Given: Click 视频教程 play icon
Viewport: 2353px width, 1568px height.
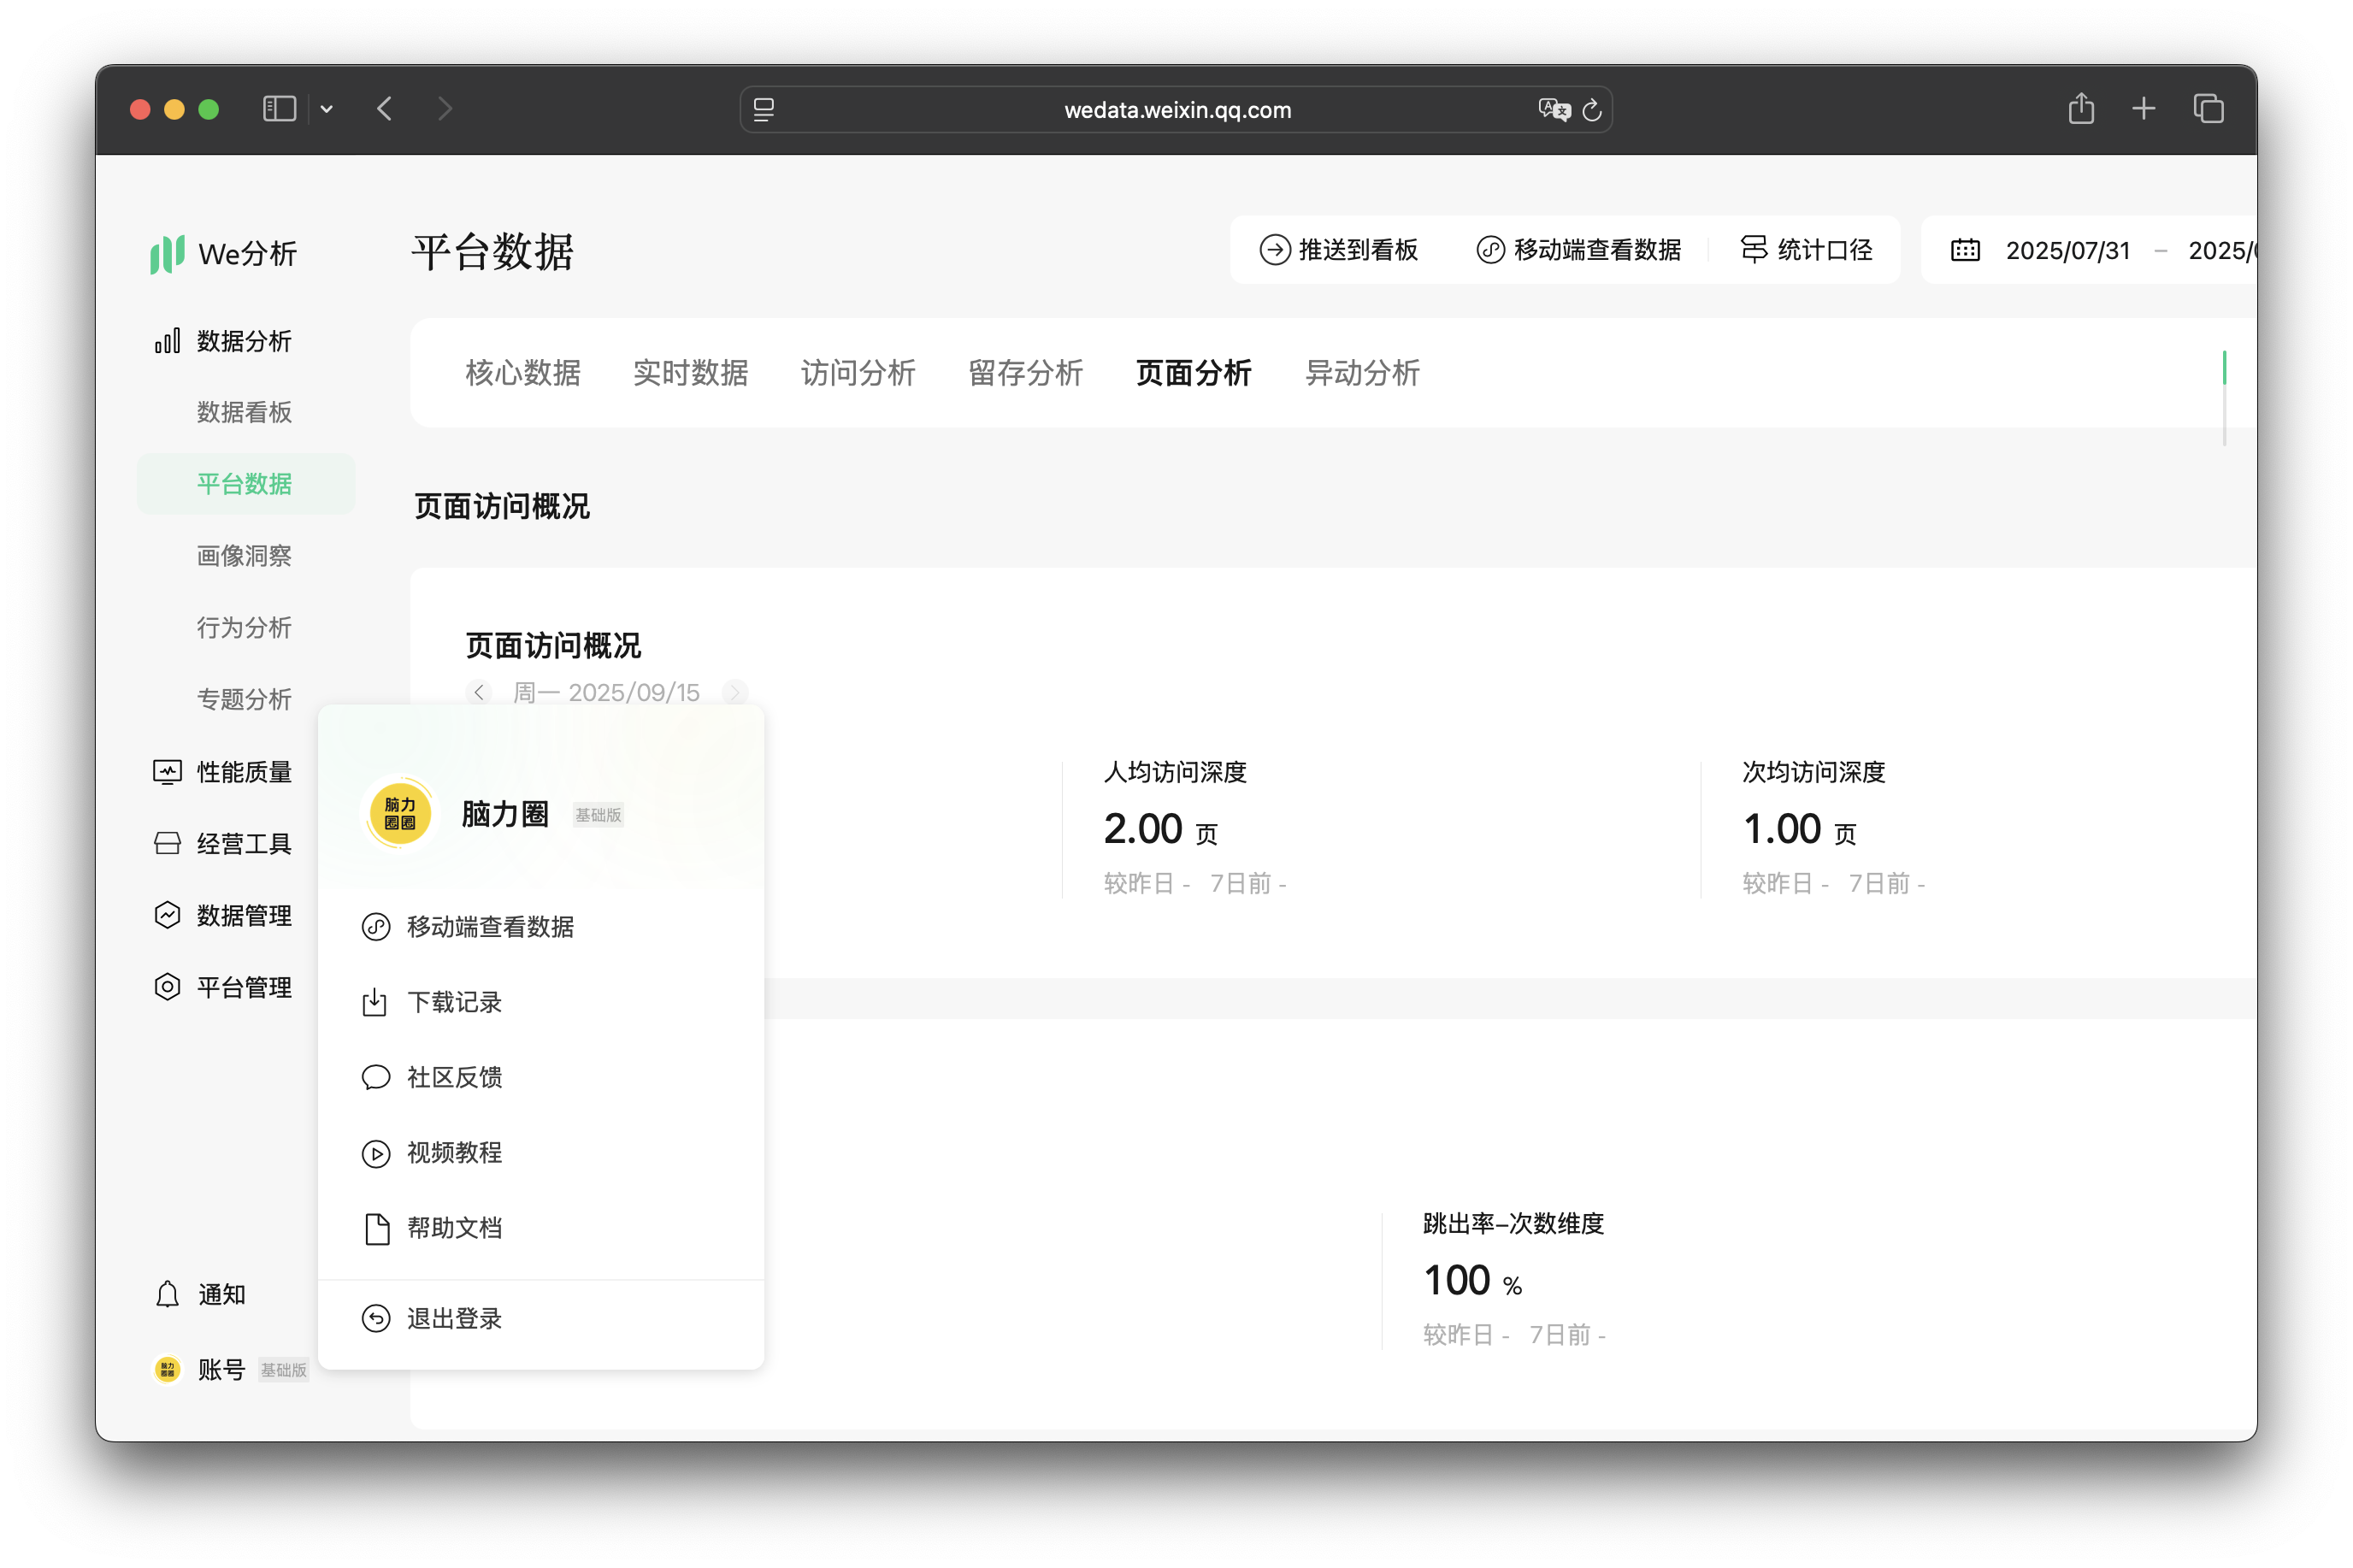Looking at the screenshot, I should [376, 1153].
